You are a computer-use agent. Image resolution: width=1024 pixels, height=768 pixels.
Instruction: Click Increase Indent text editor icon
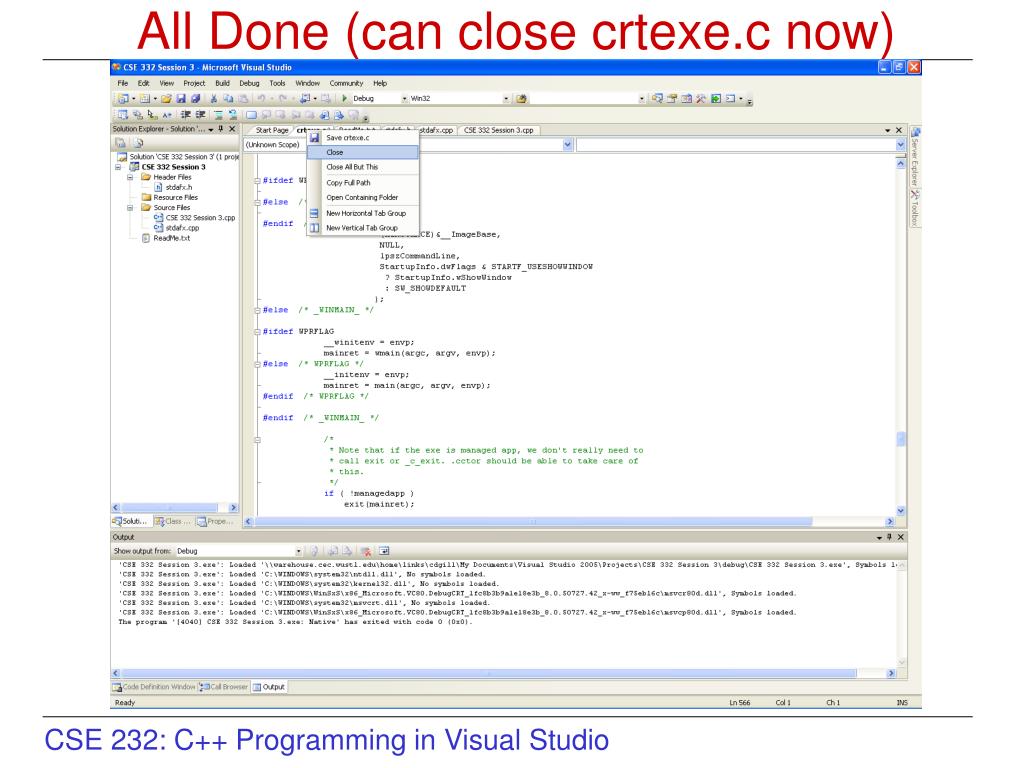pos(200,114)
